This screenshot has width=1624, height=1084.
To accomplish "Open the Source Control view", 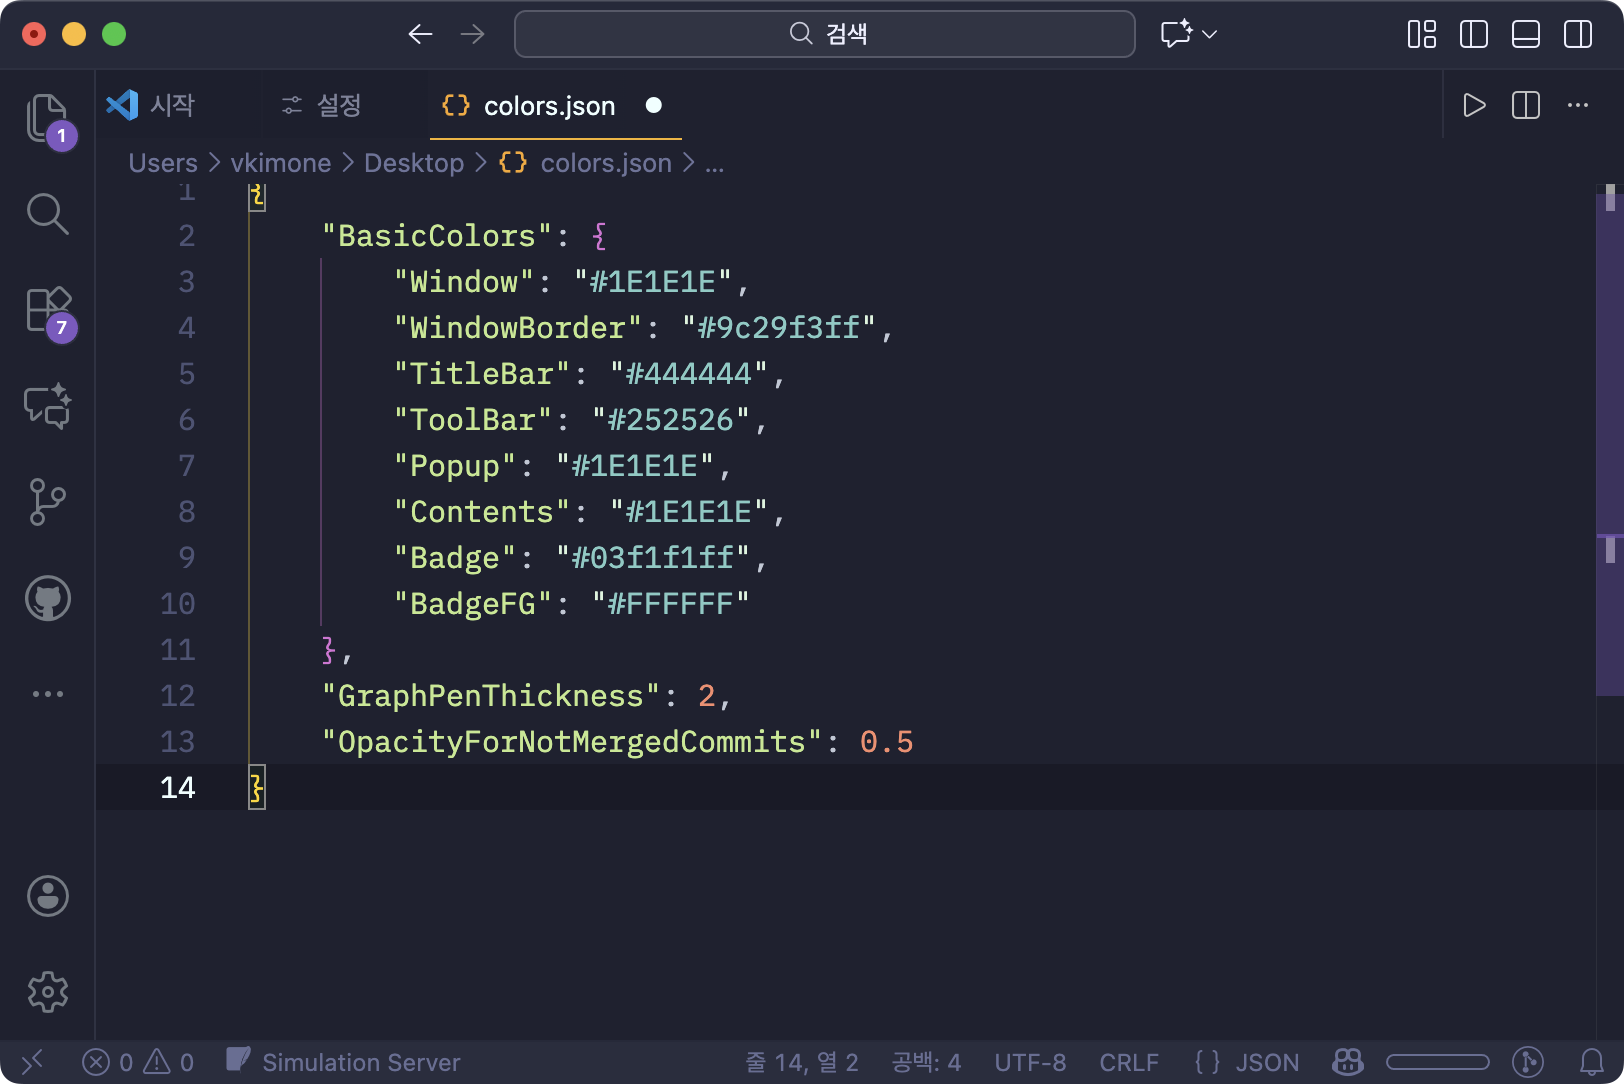I will pyautogui.click(x=47, y=502).
